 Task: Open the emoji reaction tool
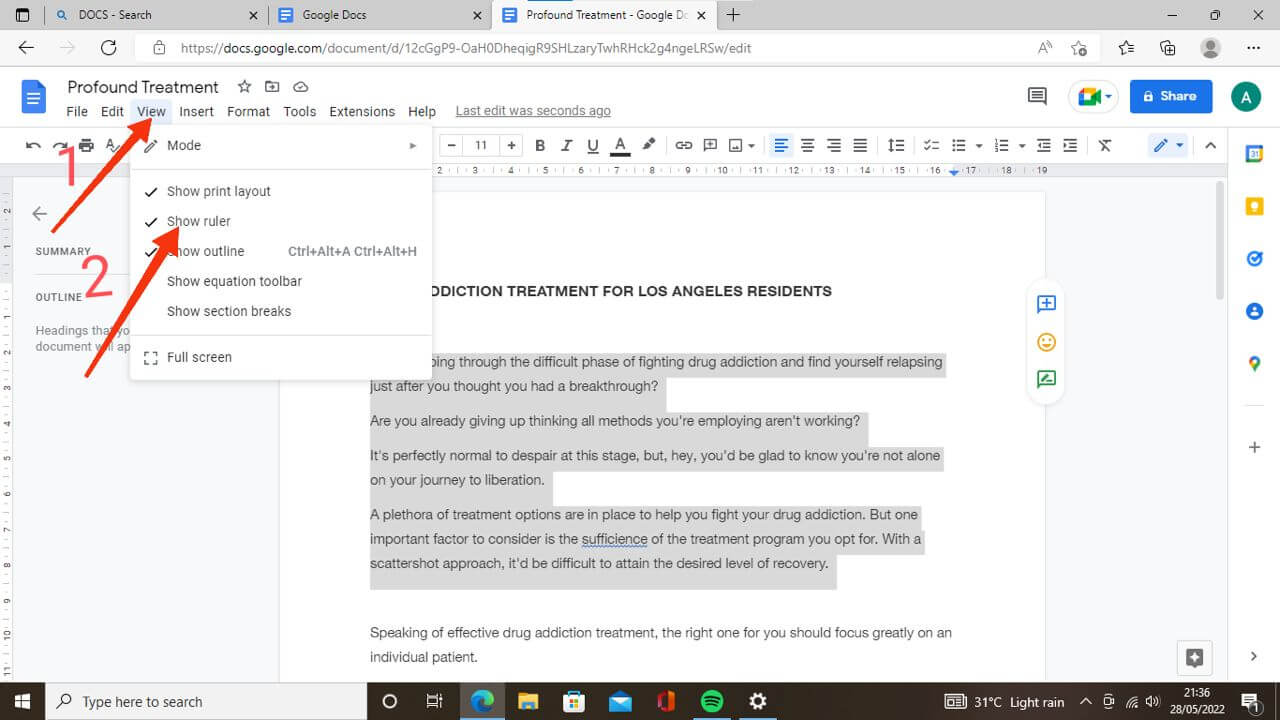1045,341
